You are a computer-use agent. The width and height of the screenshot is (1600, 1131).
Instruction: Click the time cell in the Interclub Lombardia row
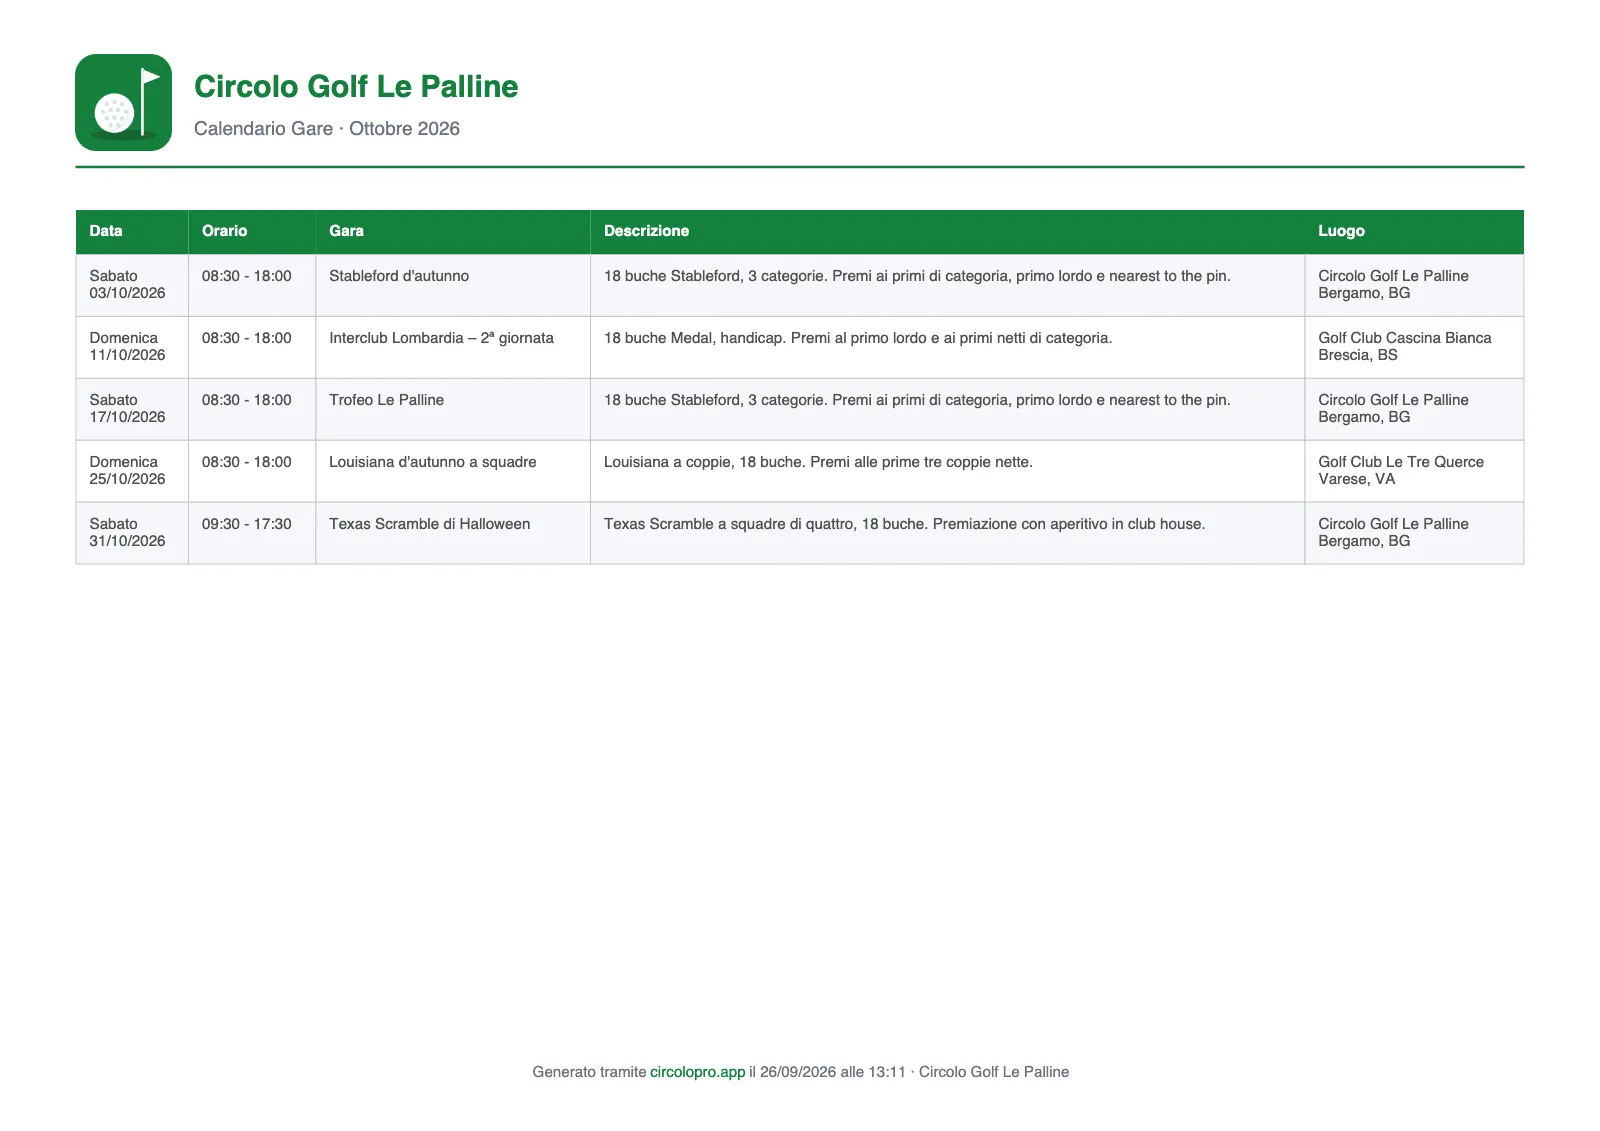[x=252, y=347]
